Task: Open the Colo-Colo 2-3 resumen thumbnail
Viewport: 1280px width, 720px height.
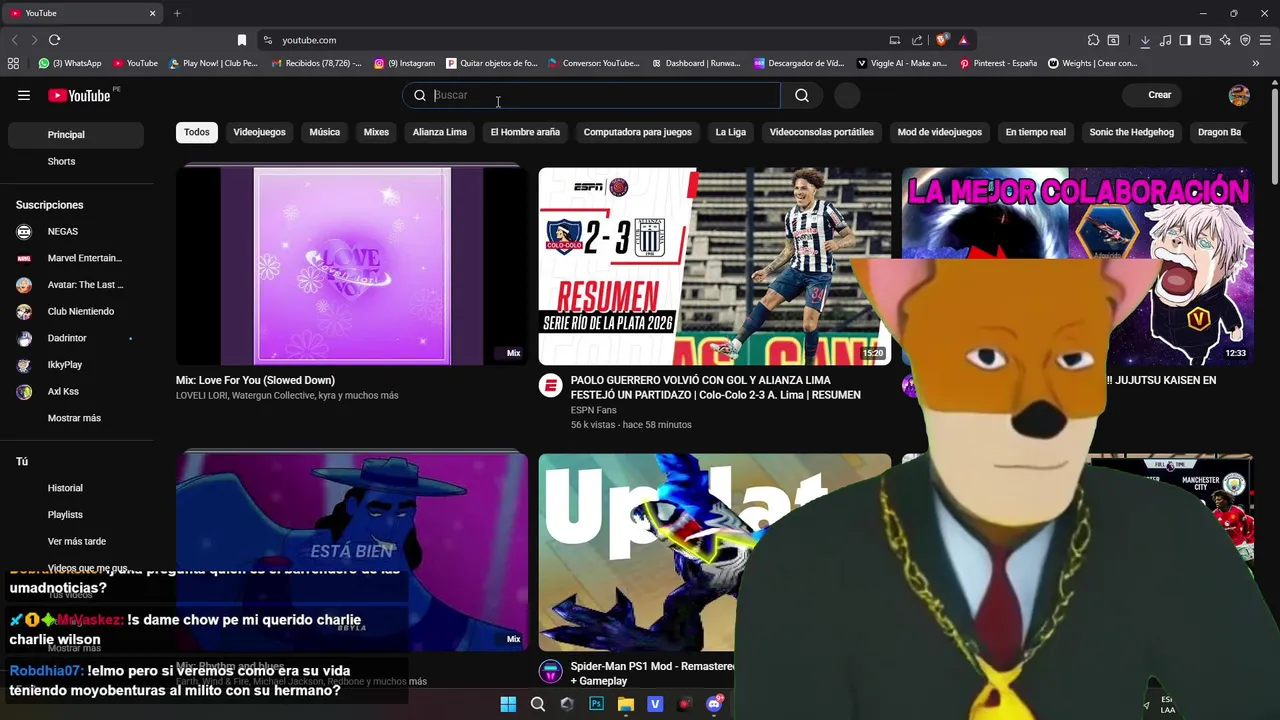Action: coord(714,266)
